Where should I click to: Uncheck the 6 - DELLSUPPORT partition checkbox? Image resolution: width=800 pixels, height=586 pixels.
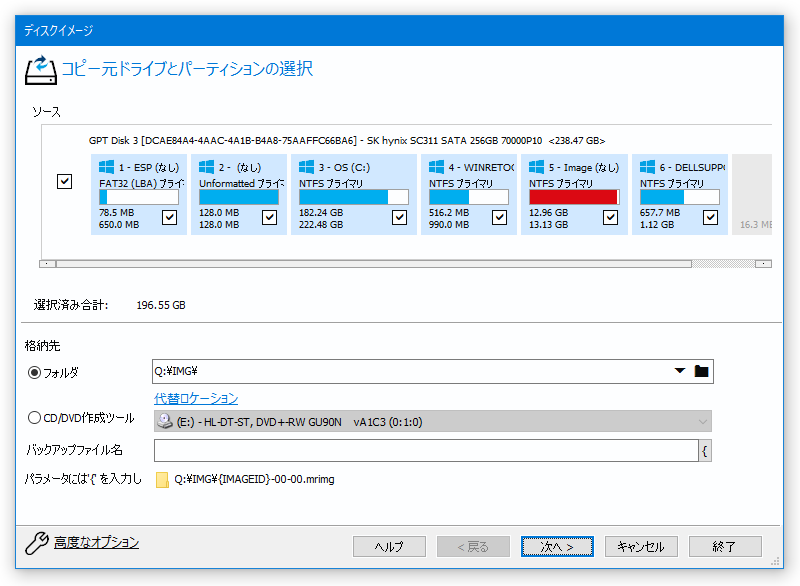(x=710, y=217)
